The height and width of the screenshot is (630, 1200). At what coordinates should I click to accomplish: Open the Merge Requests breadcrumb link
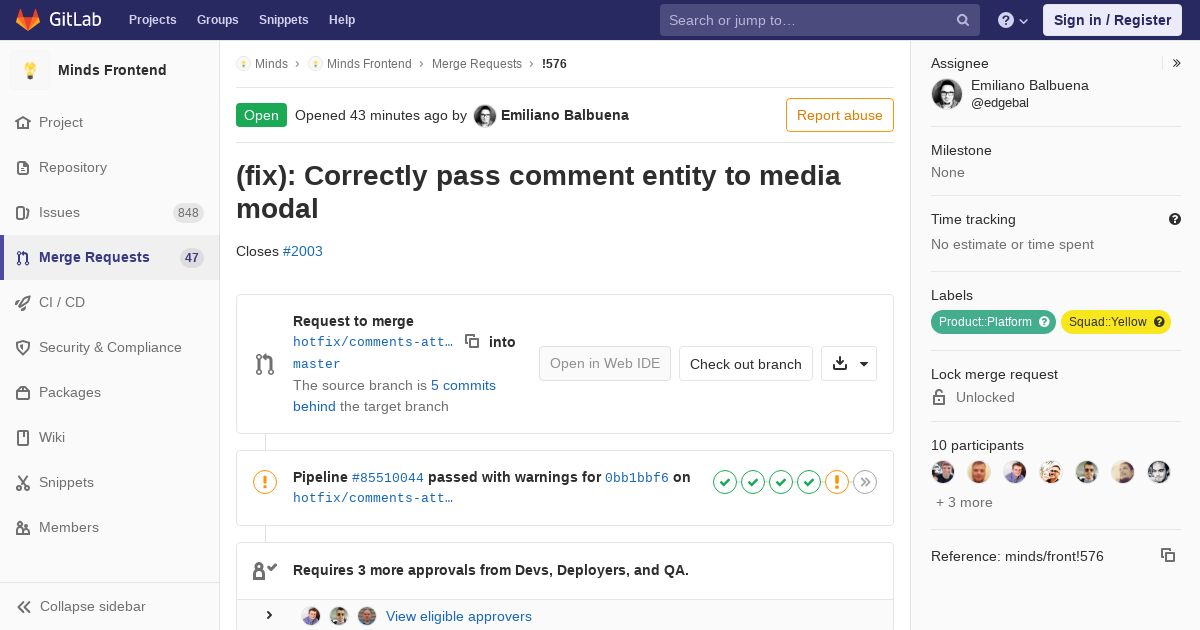coord(477,64)
